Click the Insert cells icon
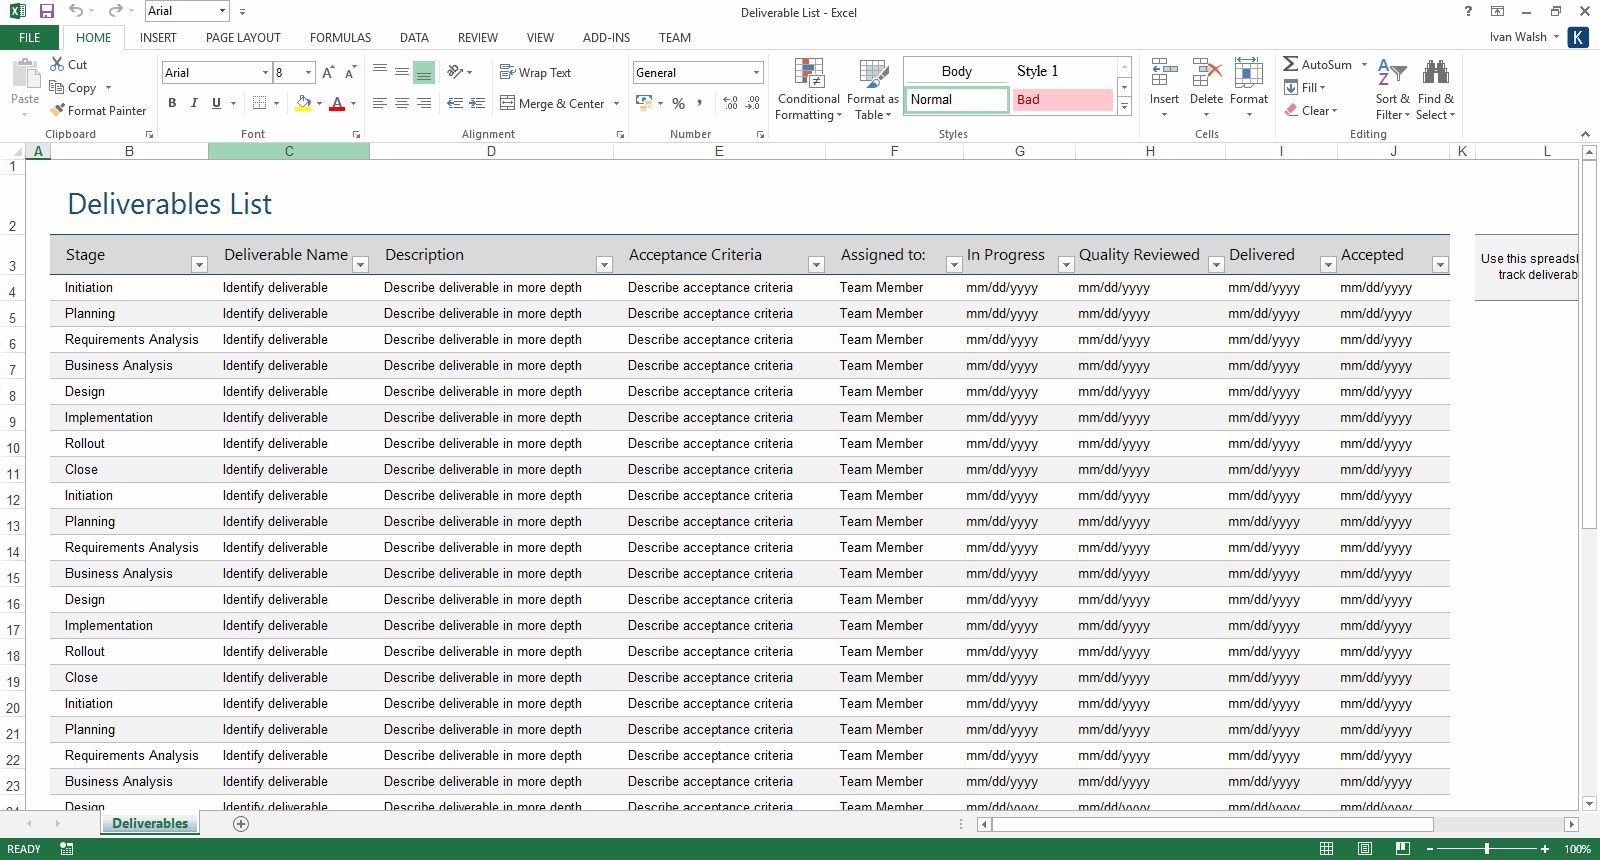Screen dimensions: 1600x860 (1164, 72)
